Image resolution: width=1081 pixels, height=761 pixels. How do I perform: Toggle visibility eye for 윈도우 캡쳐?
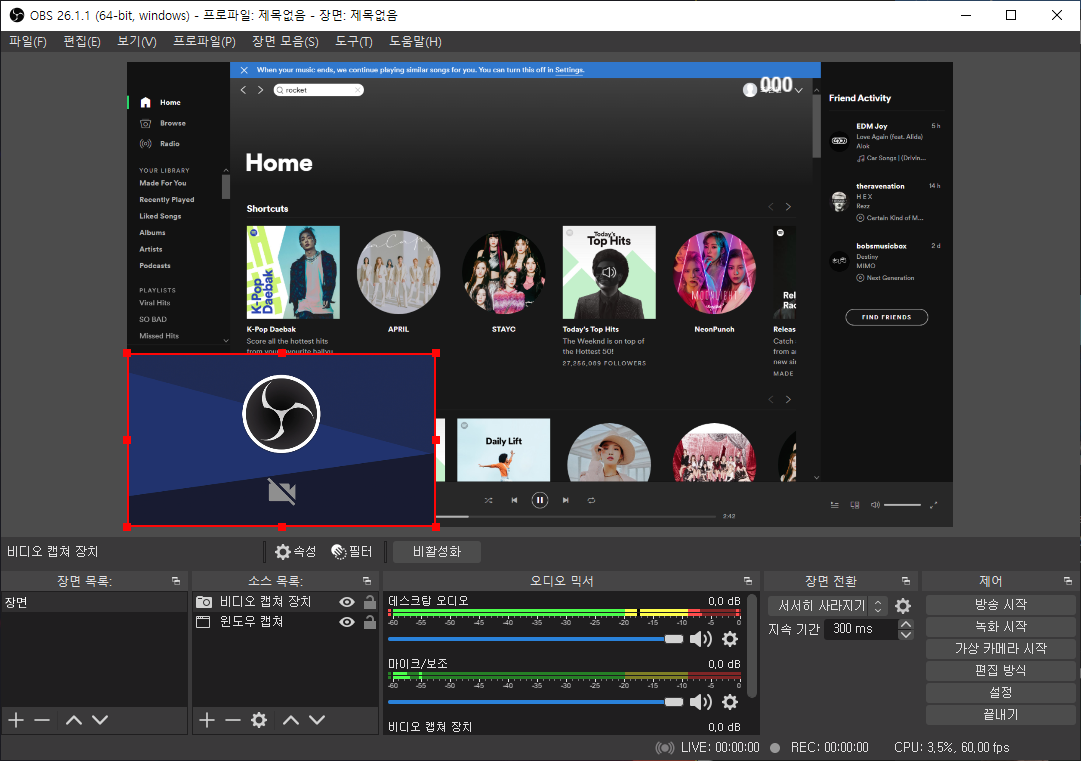tap(347, 622)
